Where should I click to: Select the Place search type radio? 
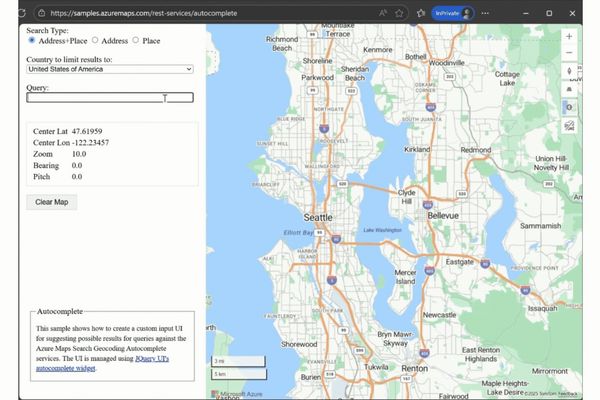pos(135,40)
